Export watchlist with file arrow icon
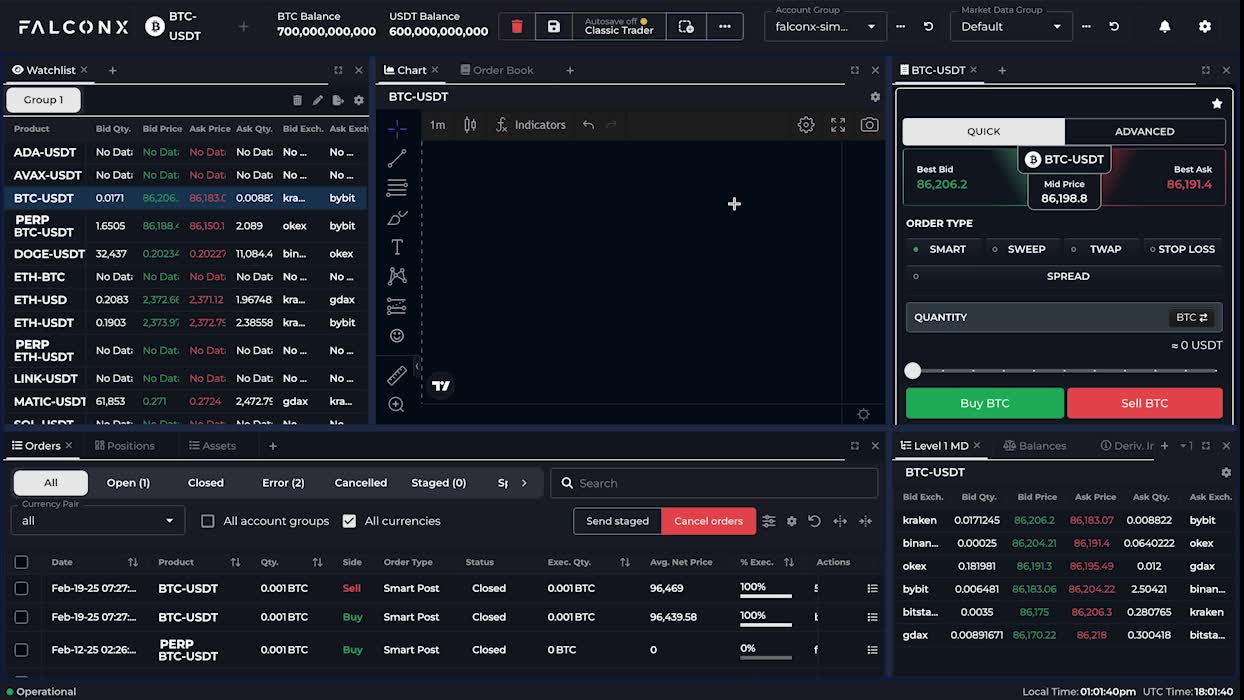Screen dimensions: 1244x700 pos(338,100)
